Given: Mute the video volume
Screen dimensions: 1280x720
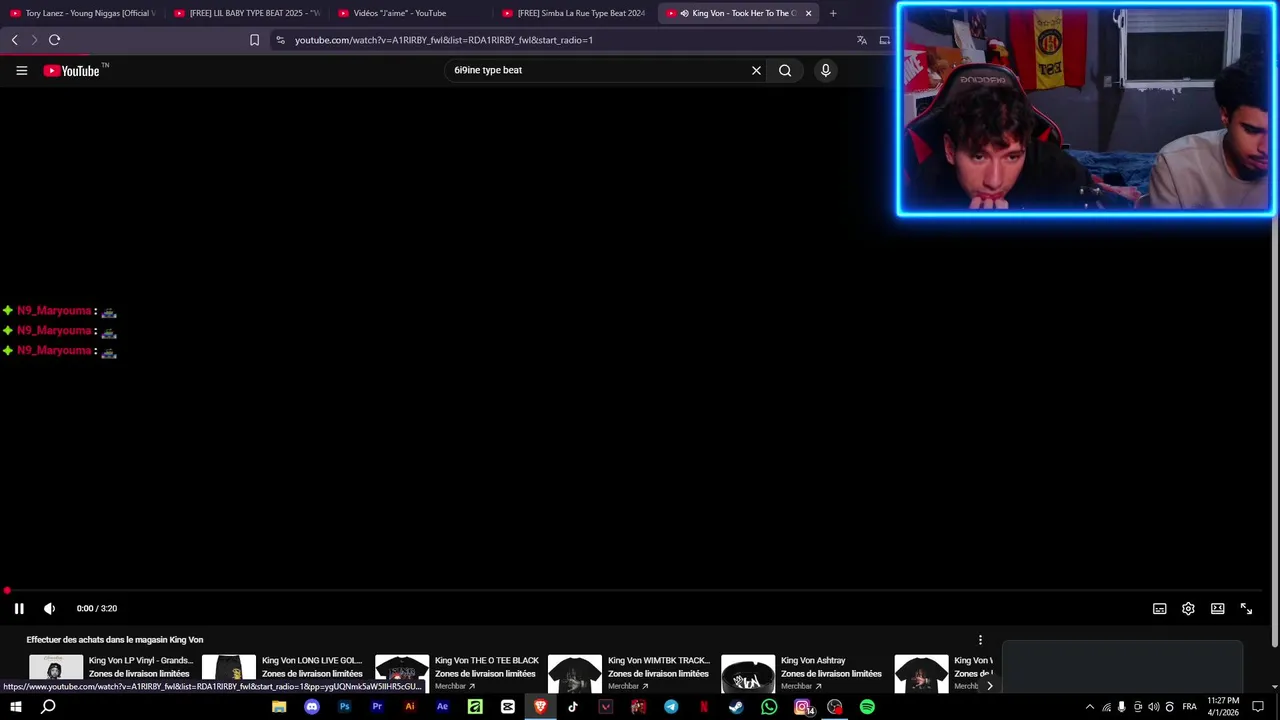Looking at the screenshot, I should (x=49, y=608).
